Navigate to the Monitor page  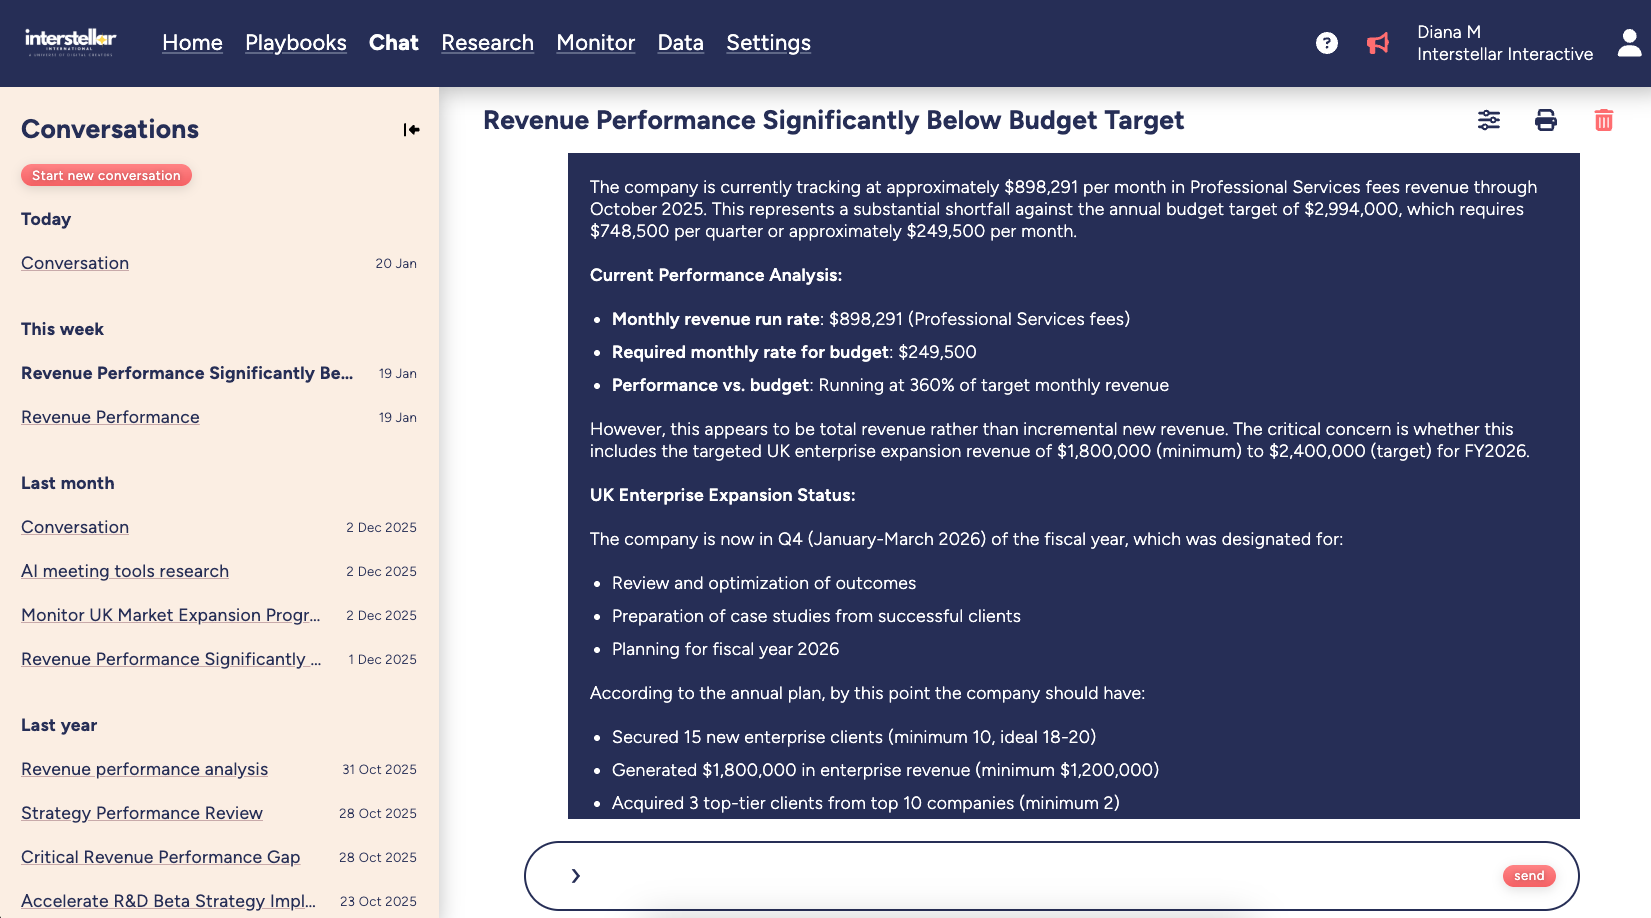tap(595, 43)
